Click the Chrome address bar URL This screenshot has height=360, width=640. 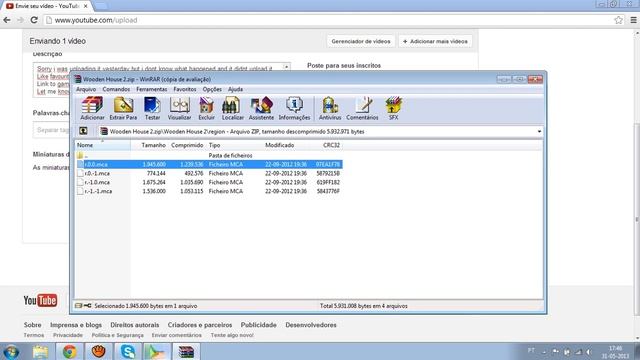(x=96, y=20)
